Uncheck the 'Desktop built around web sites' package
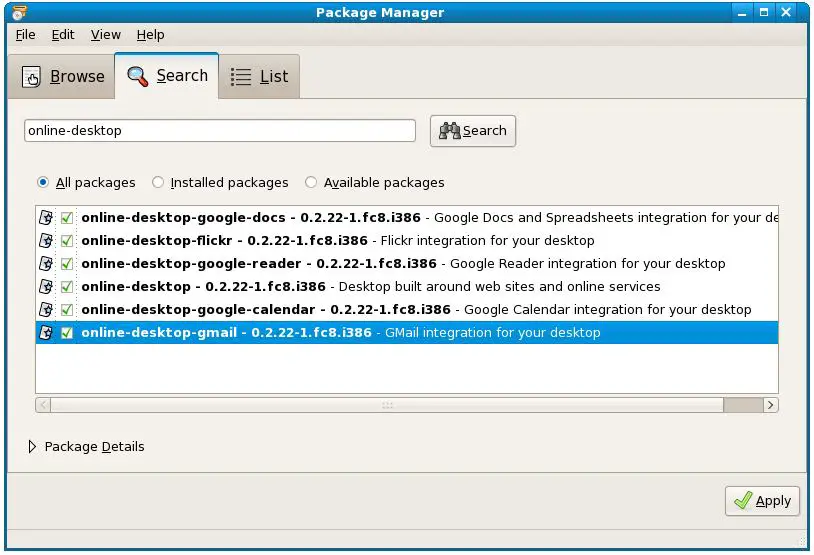 [x=67, y=287]
